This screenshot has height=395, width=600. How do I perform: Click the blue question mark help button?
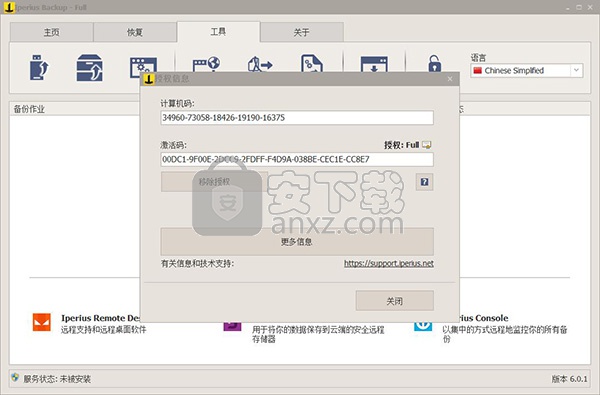424,182
